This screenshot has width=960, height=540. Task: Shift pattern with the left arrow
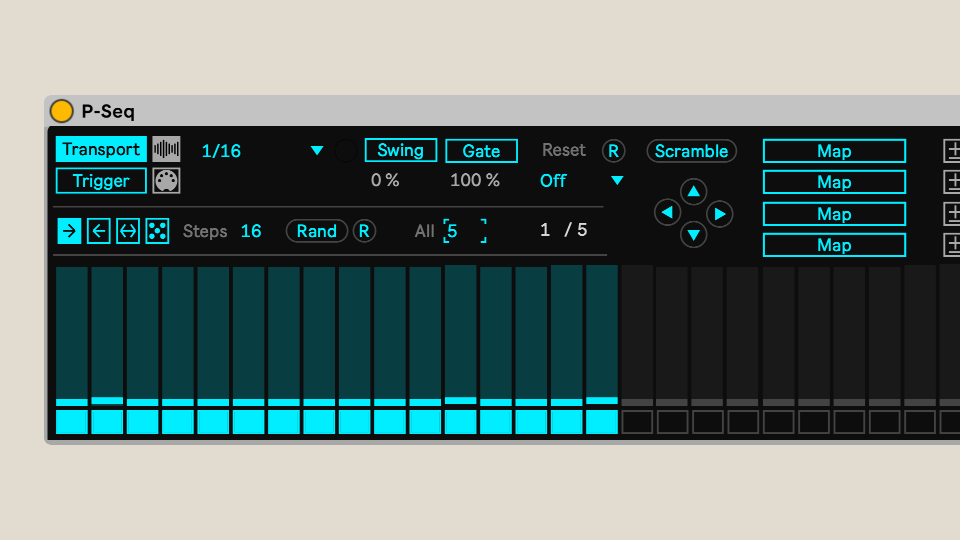coord(667,212)
